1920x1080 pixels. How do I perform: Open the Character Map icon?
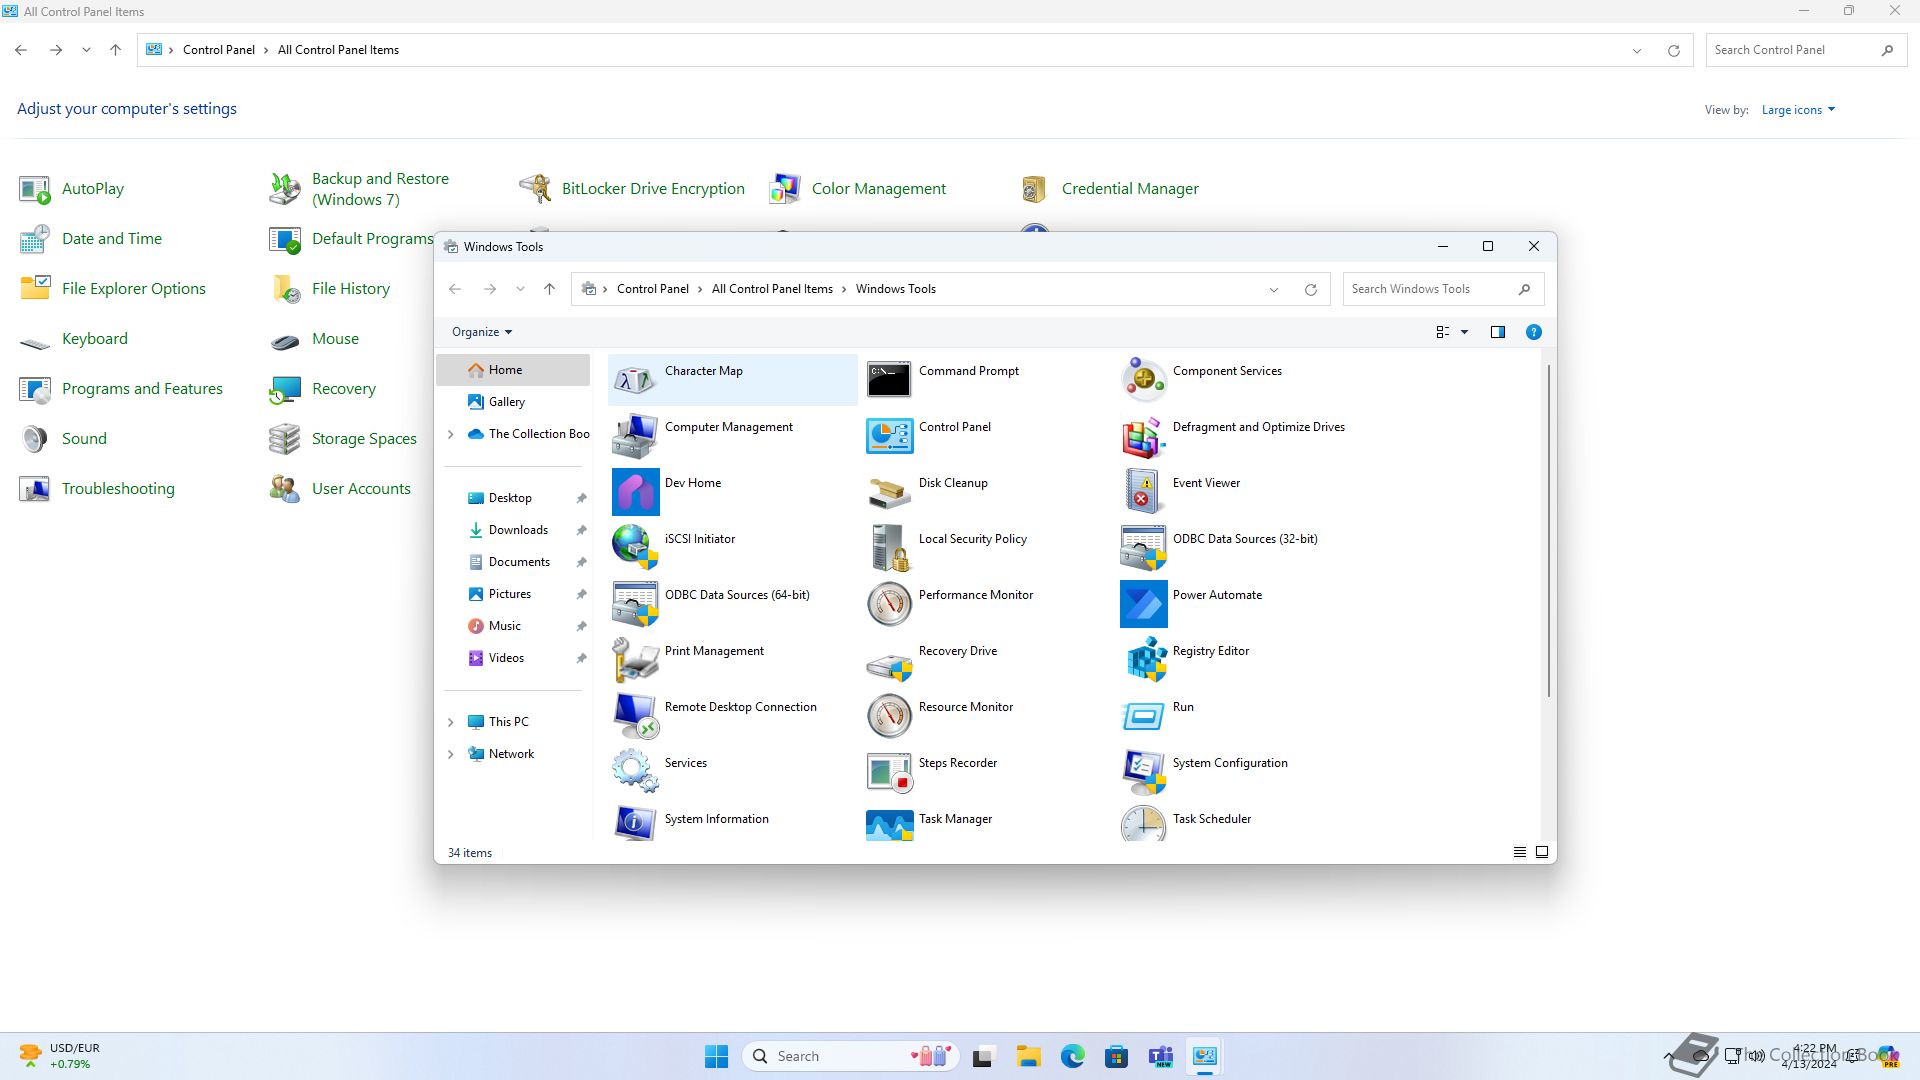coord(635,380)
